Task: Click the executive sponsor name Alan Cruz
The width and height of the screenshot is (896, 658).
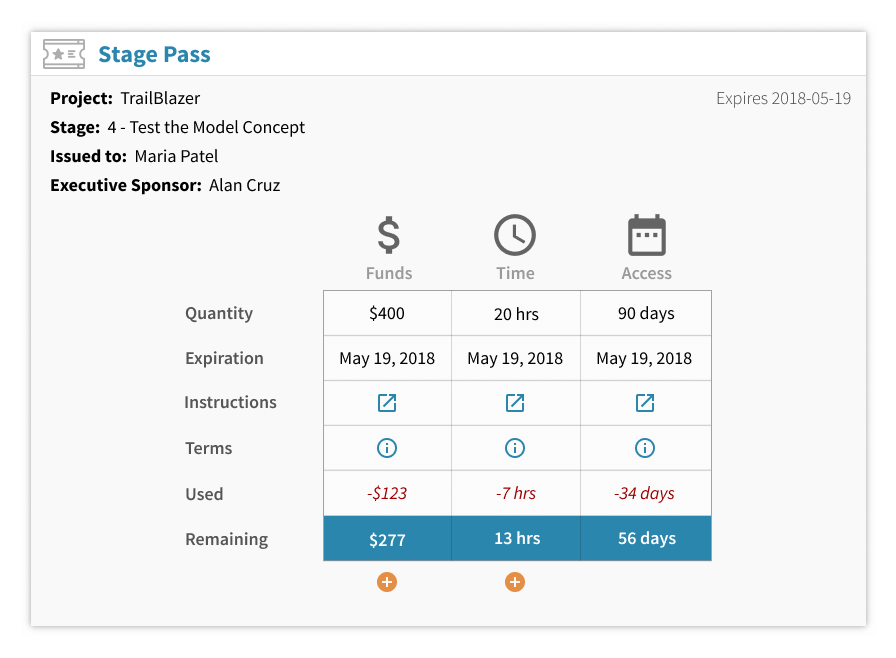Action: click(244, 185)
